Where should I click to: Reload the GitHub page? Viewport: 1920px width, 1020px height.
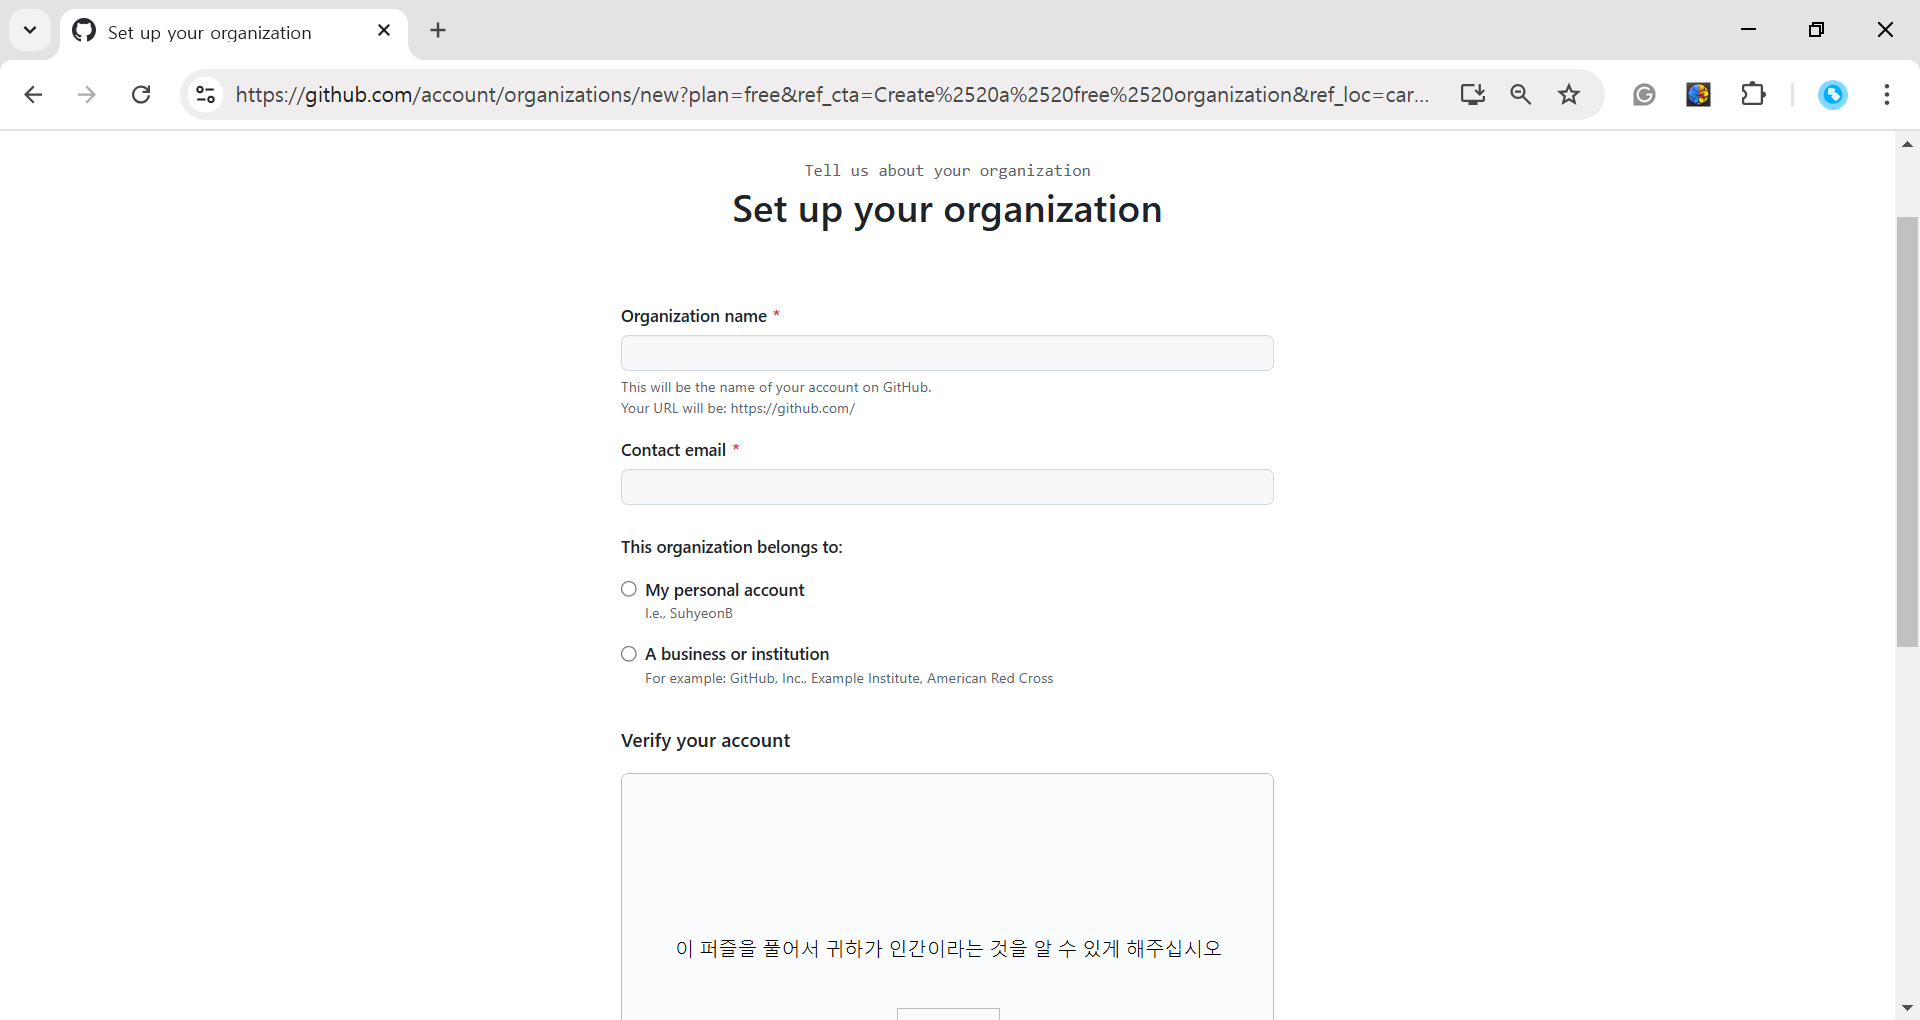pos(141,94)
